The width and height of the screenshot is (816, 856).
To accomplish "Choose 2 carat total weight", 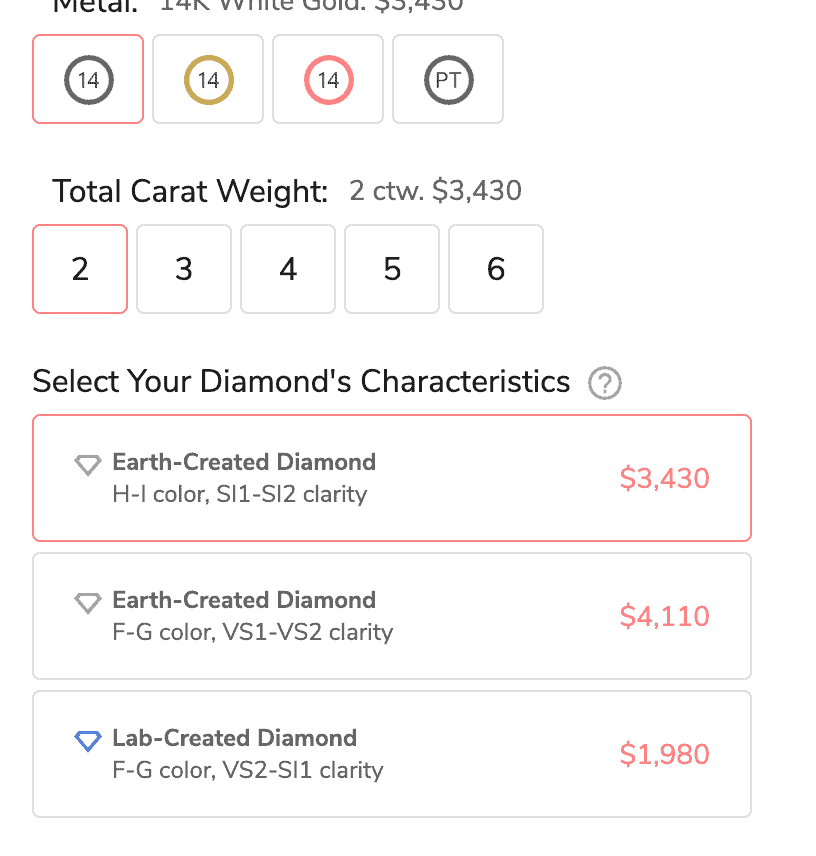I will (x=80, y=269).
